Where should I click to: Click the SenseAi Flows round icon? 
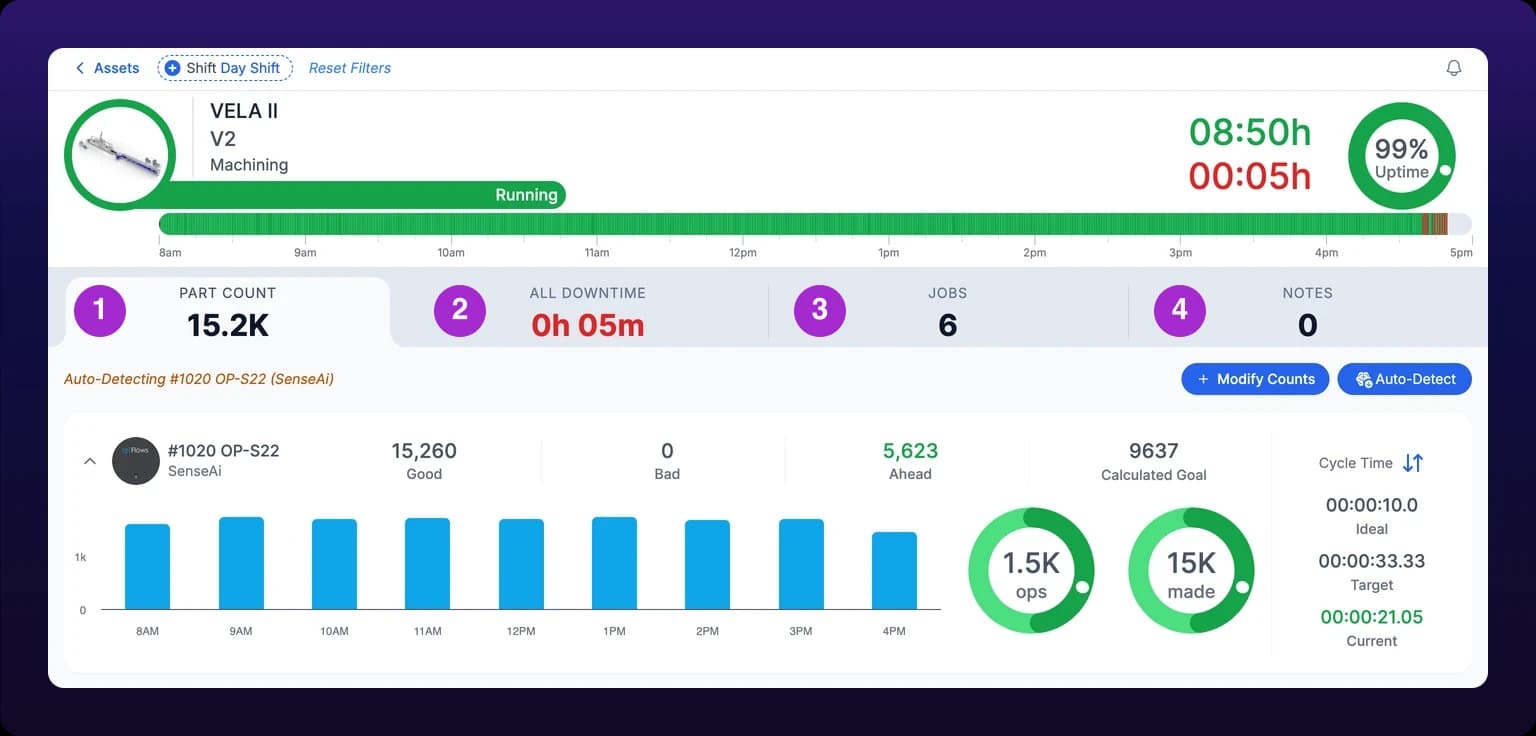pos(136,461)
